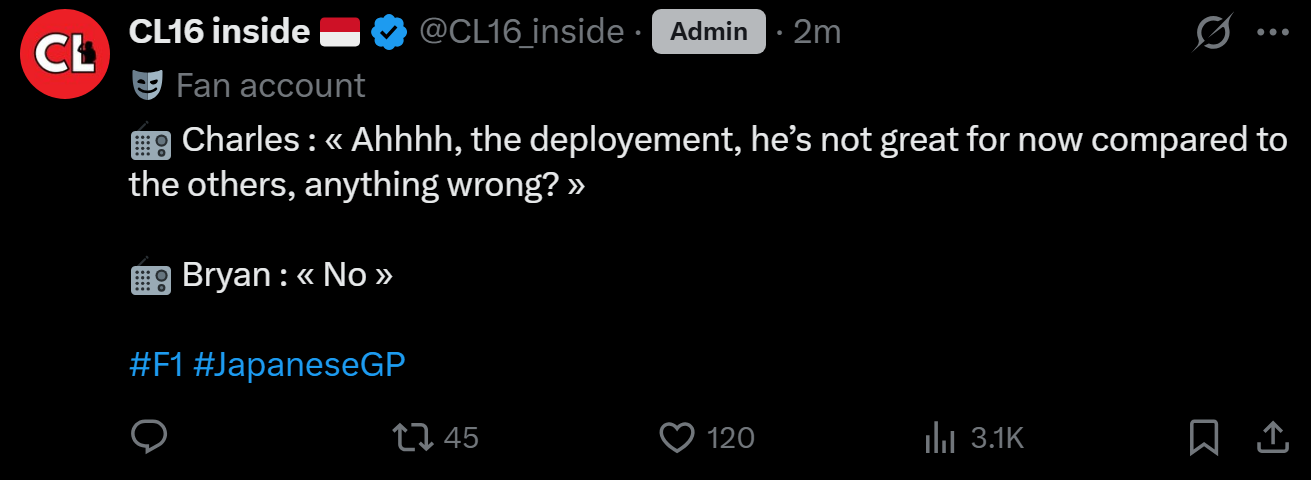
Task: Click the blue verified checkmark badge
Action: click(x=388, y=33)
